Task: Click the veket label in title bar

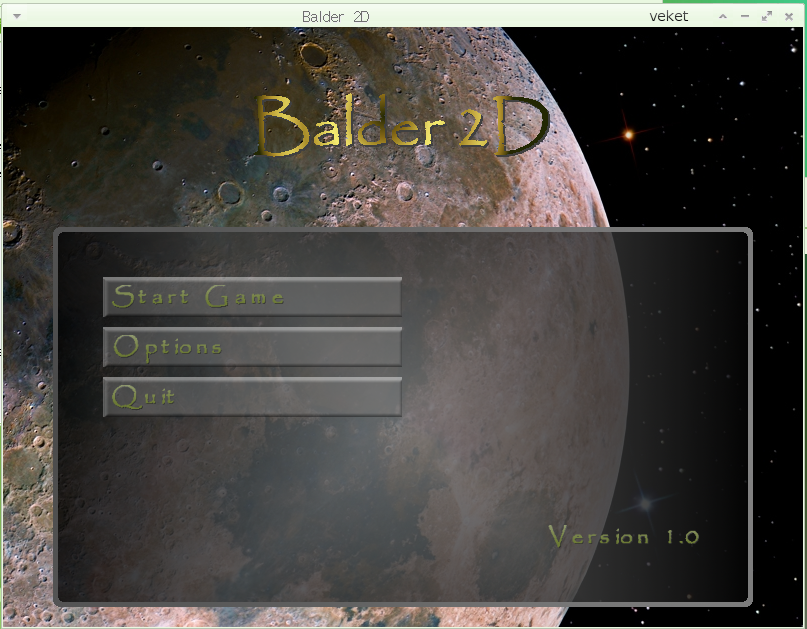Action: click(x=669, y=16)
